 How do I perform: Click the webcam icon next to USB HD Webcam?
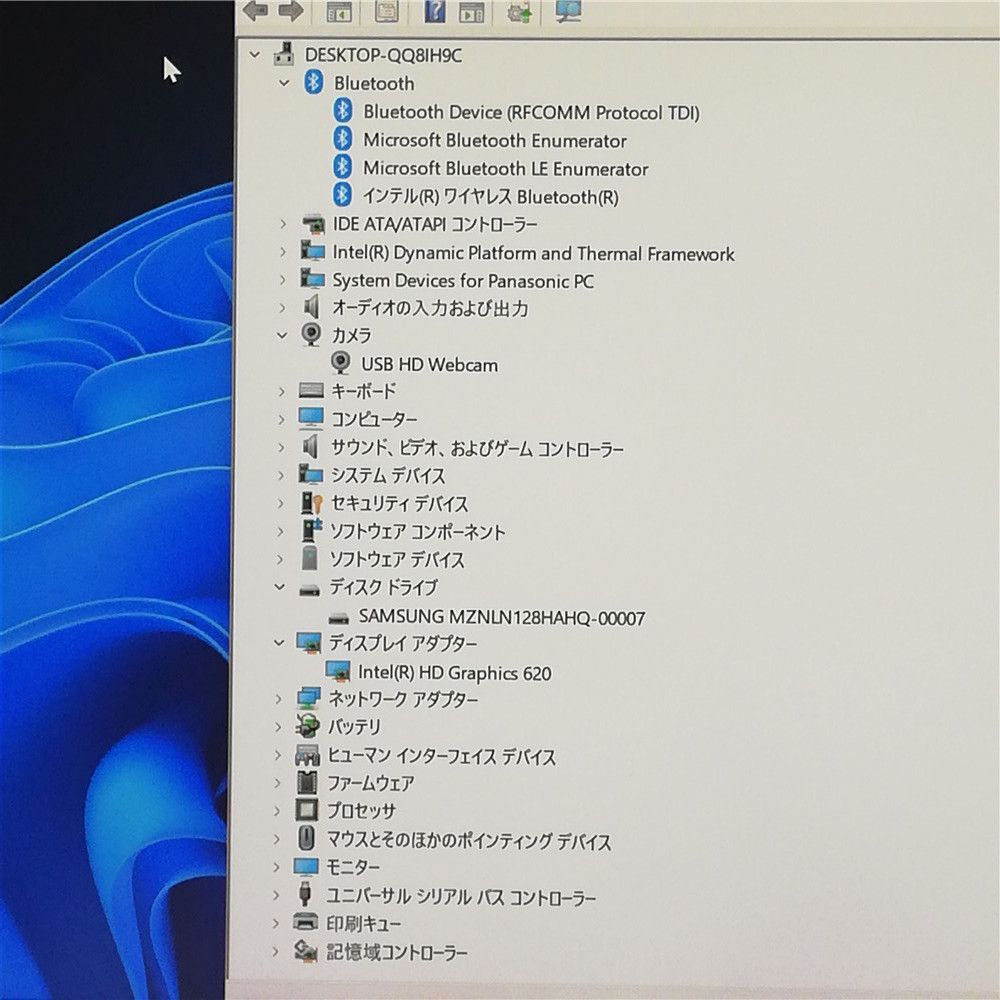[341, 363]
